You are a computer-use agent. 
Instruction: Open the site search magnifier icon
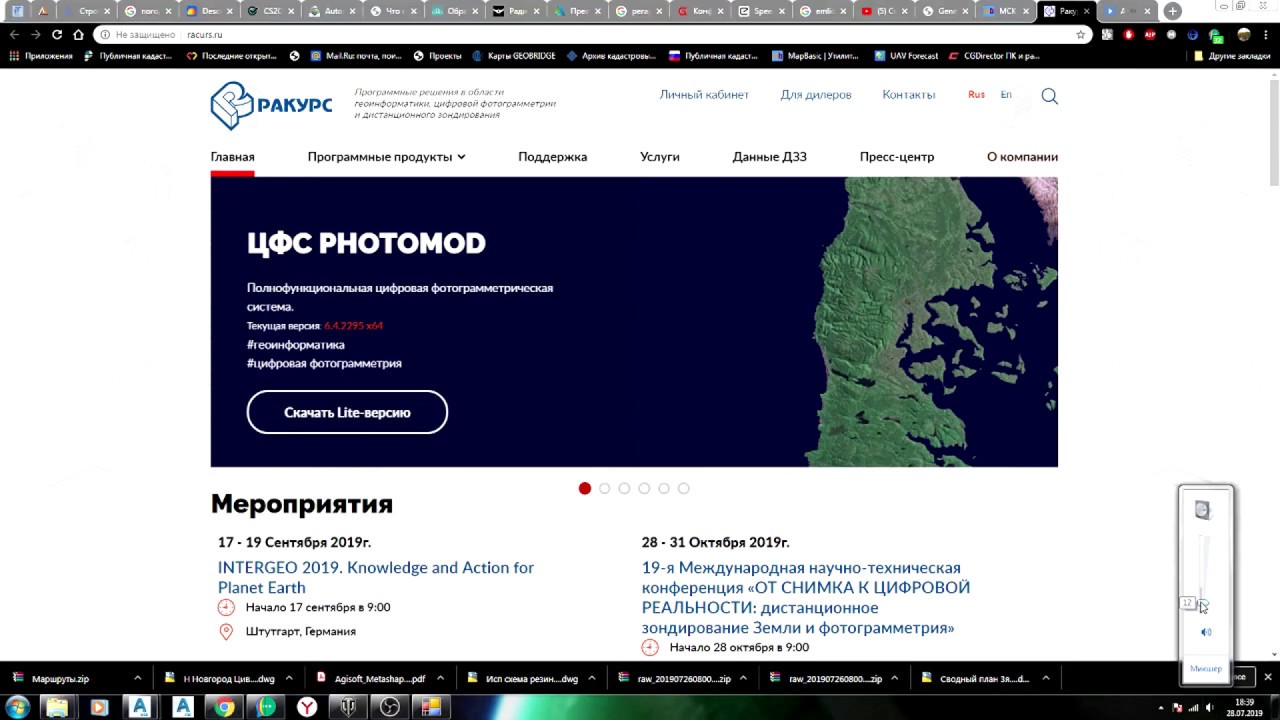click(x=1049, y=96)
